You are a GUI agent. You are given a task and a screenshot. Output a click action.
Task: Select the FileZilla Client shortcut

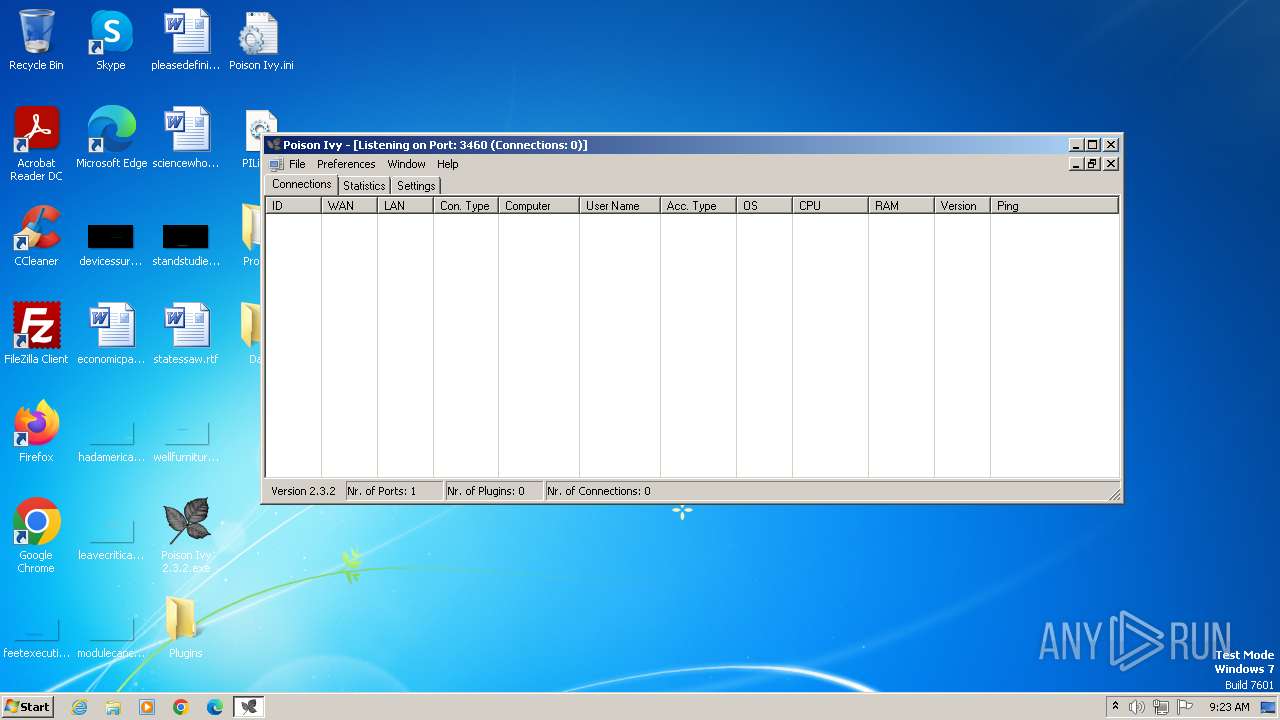tap(36, 334)
